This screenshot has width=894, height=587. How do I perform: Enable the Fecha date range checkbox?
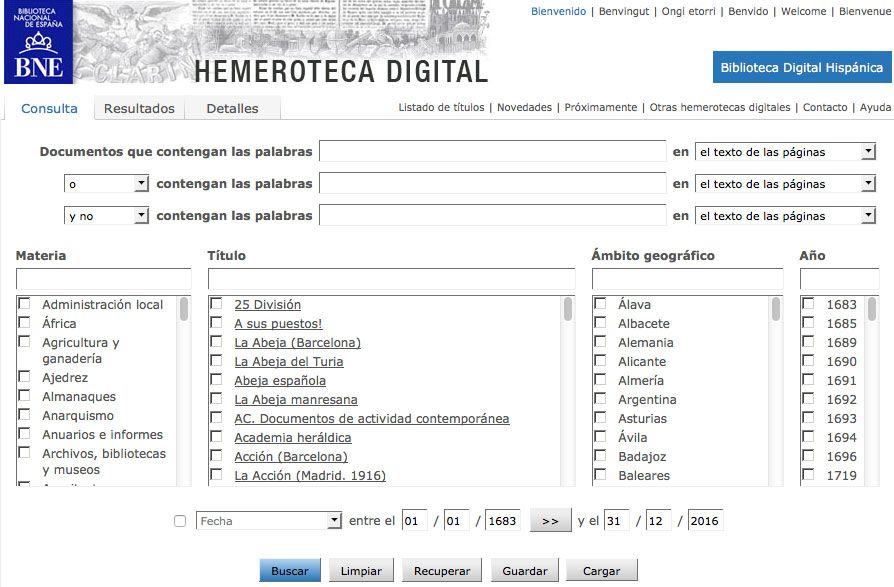point(180,521)
